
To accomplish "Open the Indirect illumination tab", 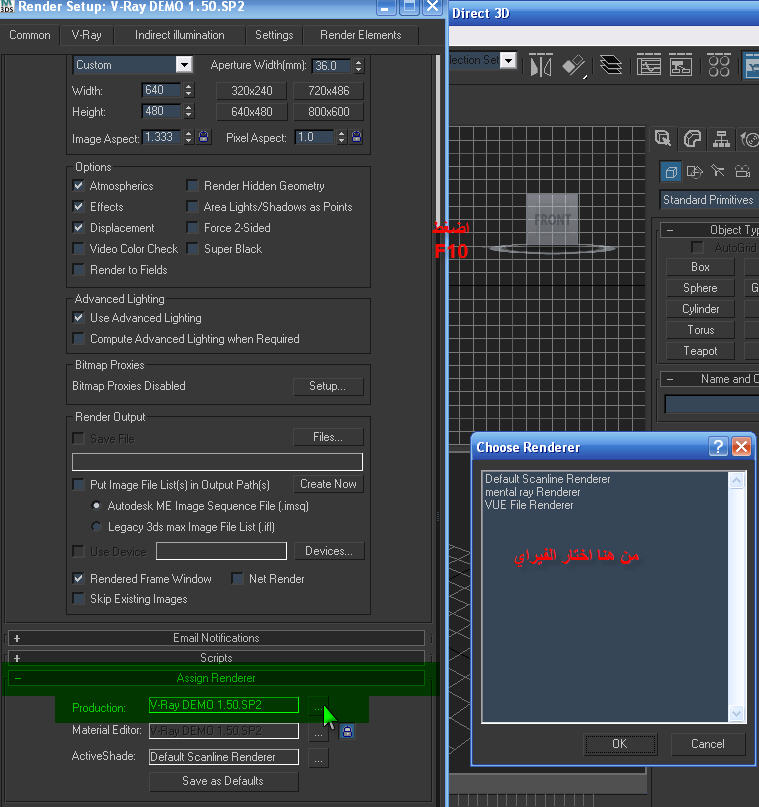I will point(180,35).
